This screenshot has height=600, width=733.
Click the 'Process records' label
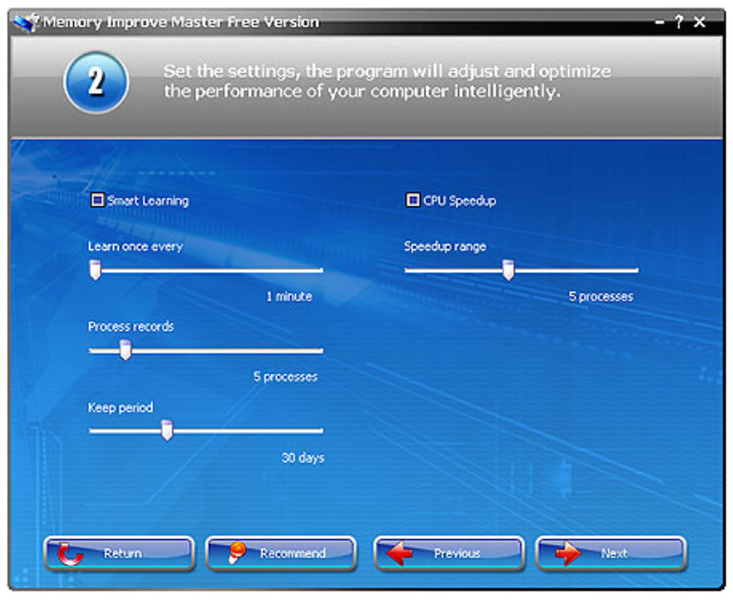pos(130,326)
